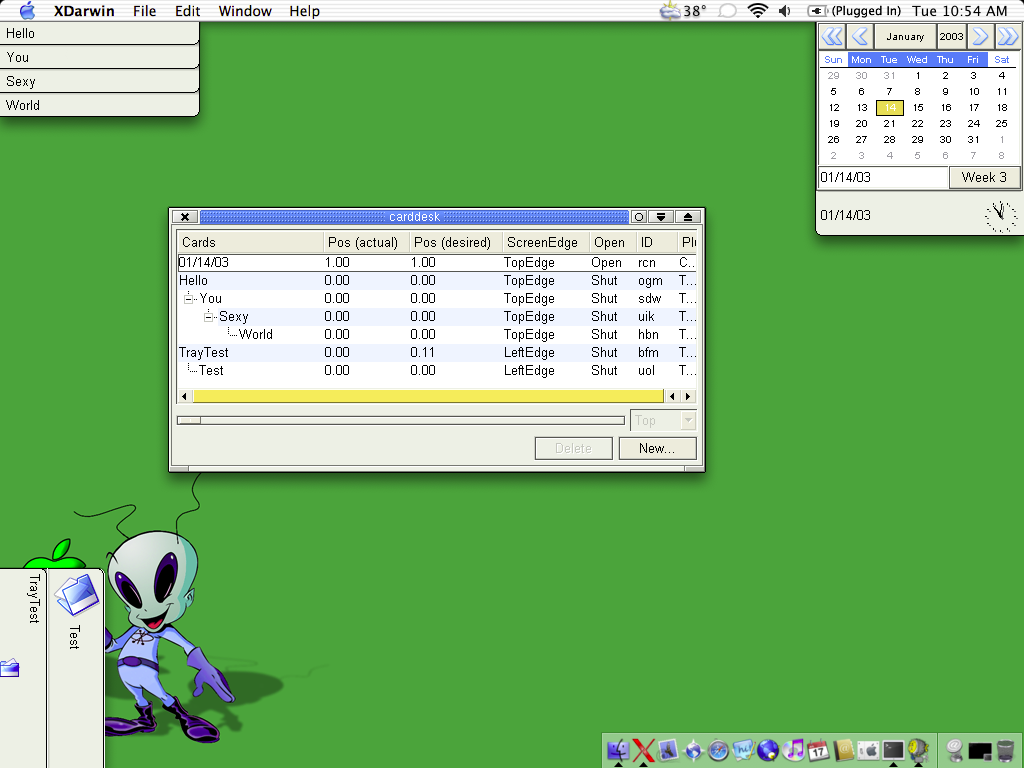1024x768 pixels.
Task: Open the Apple menu
Action: (27, 11)
